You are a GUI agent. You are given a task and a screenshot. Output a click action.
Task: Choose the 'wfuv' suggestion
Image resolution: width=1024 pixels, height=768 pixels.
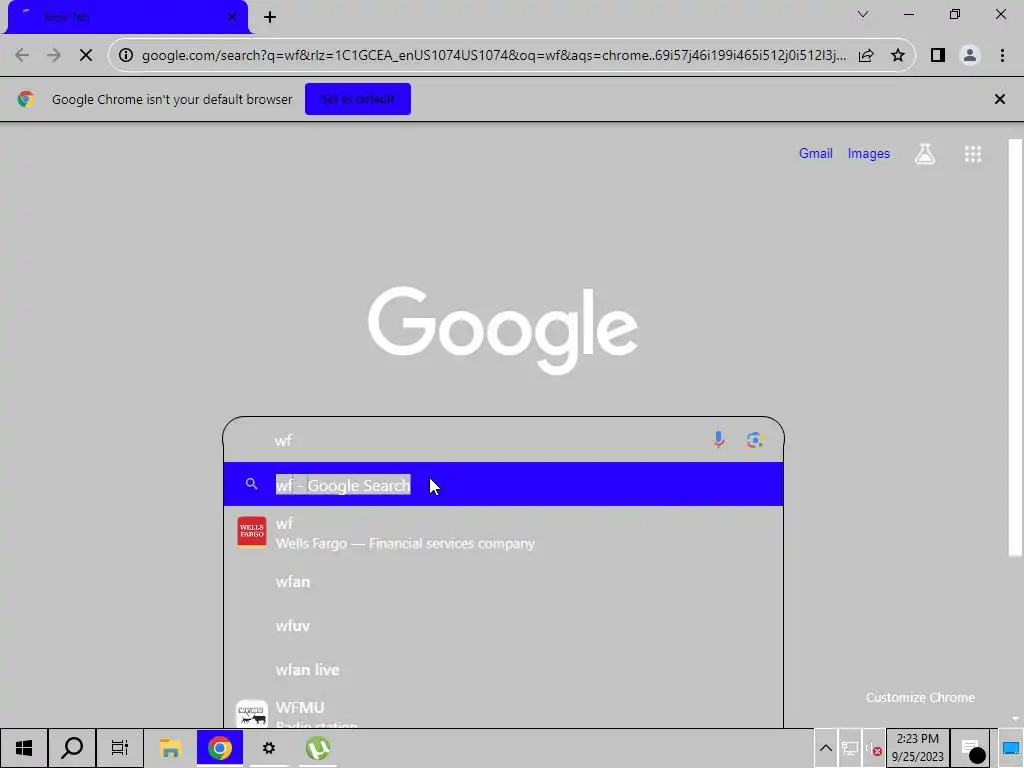pyautogui.click(x=504, y=626)
